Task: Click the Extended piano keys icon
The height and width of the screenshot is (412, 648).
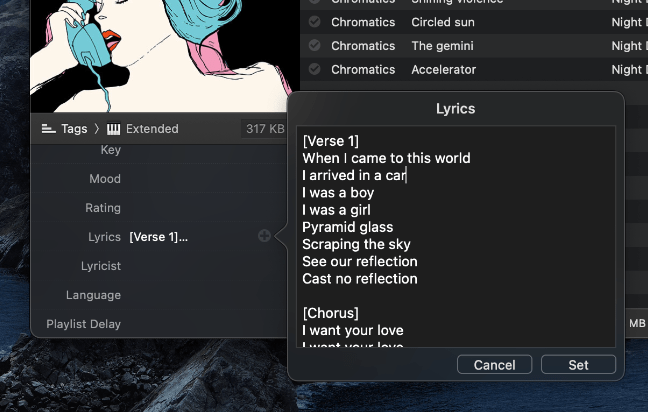Action: (113, 129)
